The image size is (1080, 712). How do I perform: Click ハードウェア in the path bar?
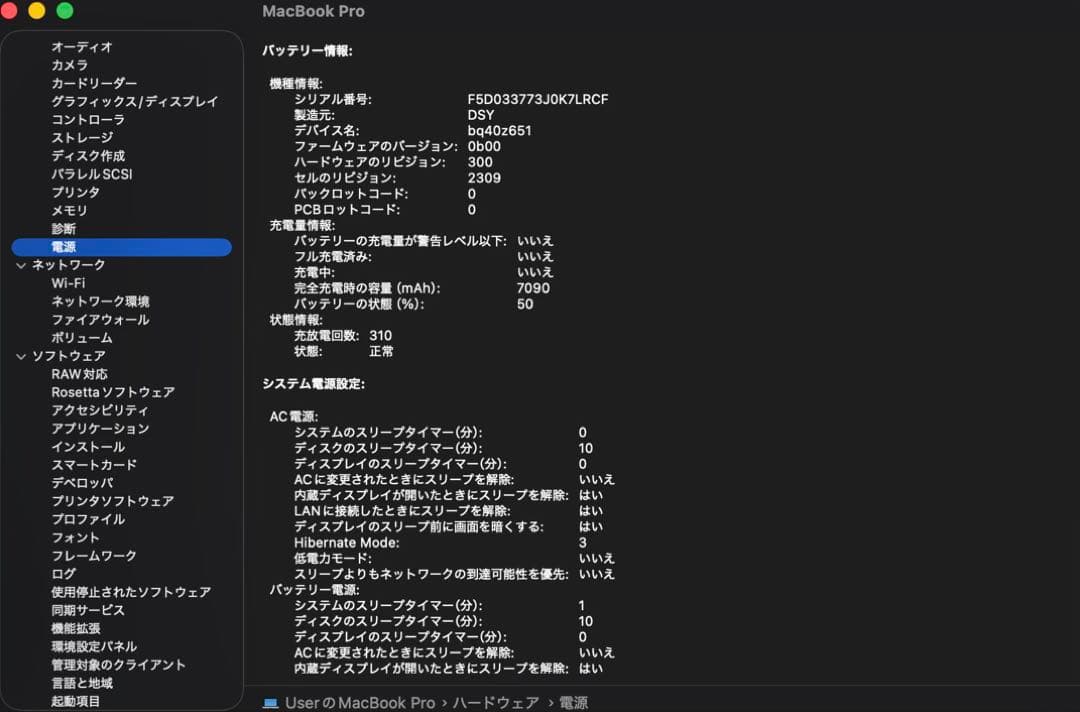point(496,703)
